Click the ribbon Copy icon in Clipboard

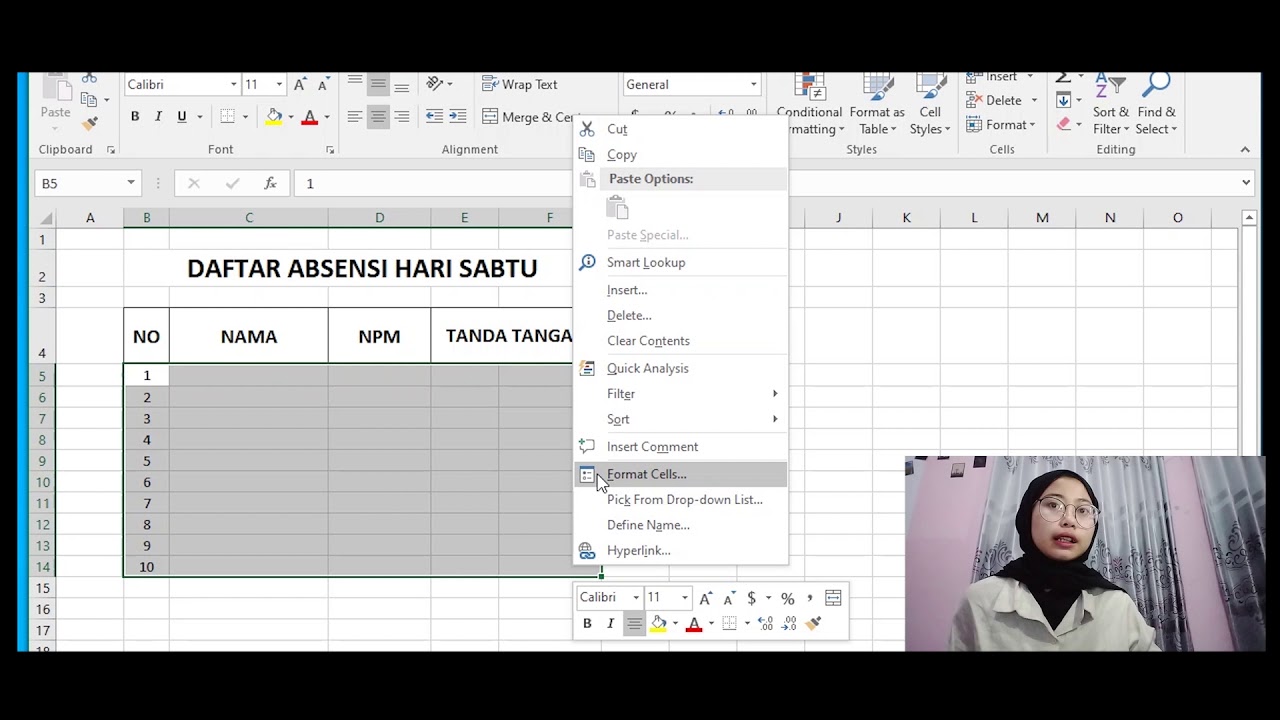[x=90, y=99]
